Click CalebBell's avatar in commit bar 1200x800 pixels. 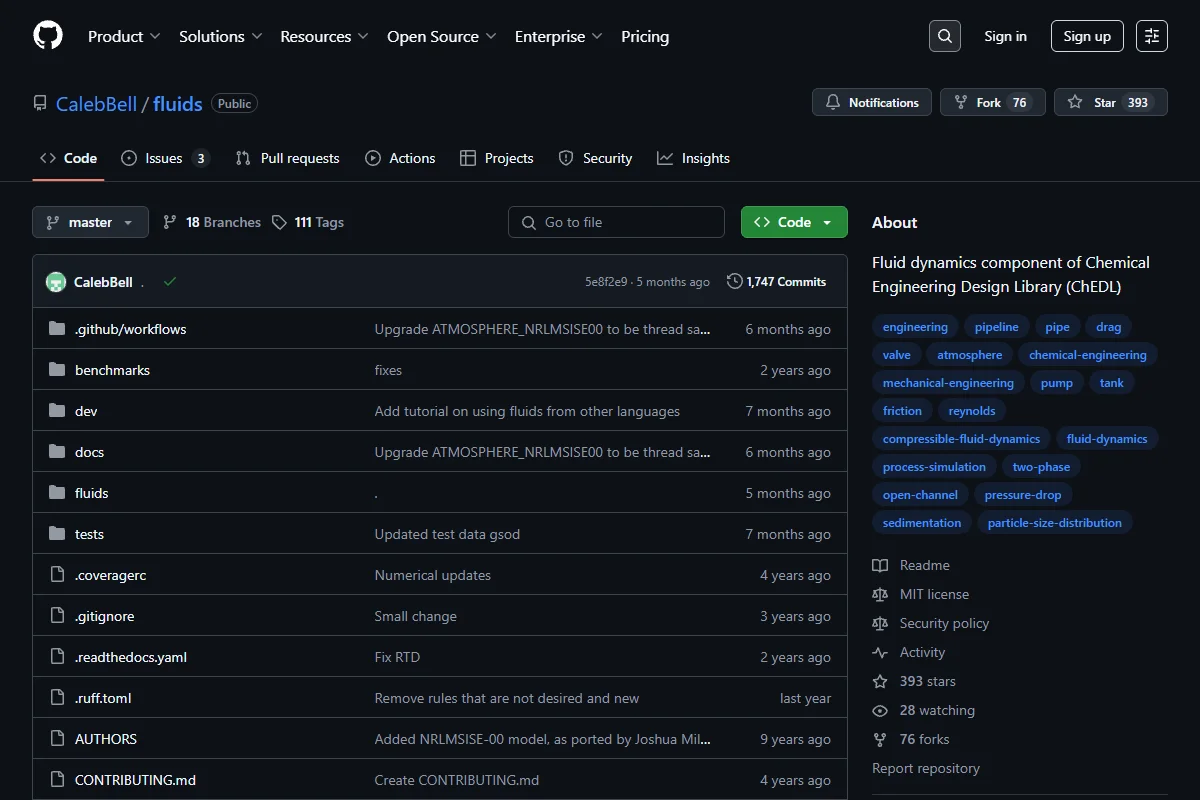coord(56,282)
